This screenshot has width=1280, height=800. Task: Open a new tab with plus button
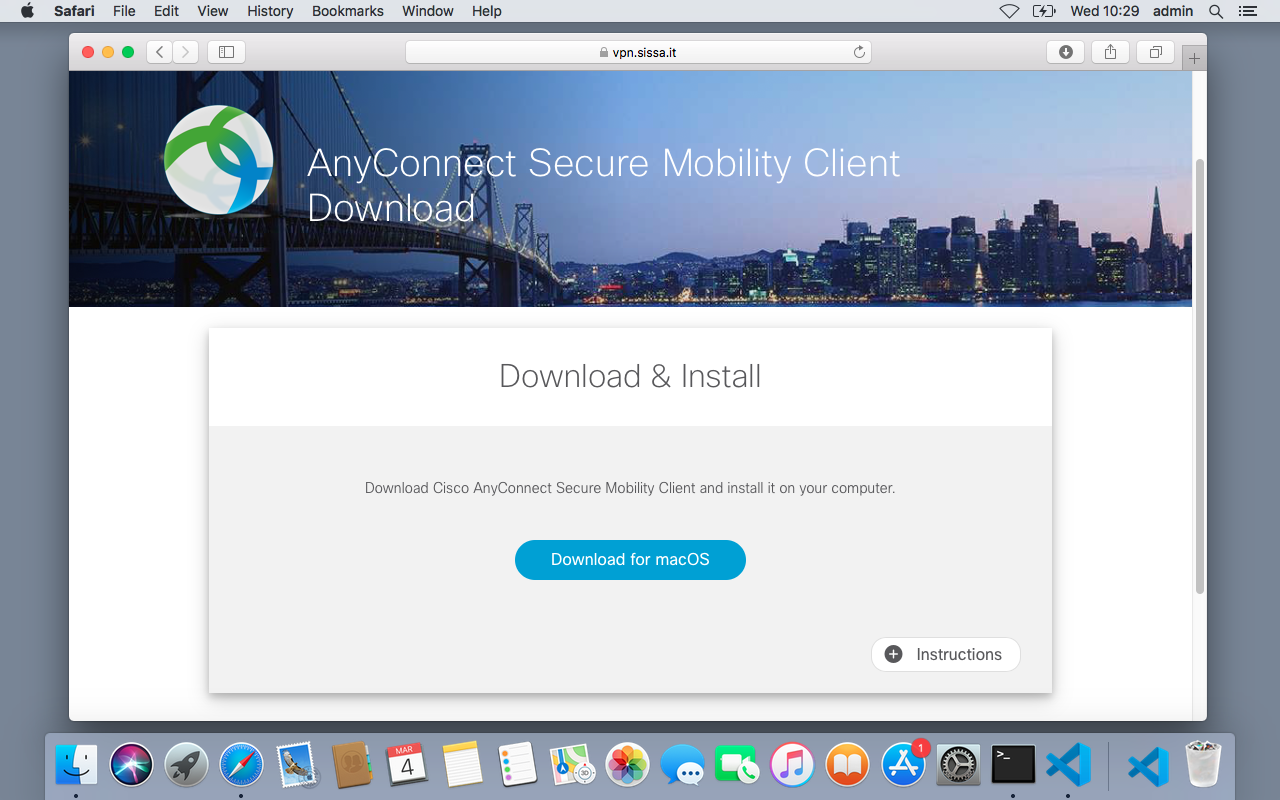1194,59
